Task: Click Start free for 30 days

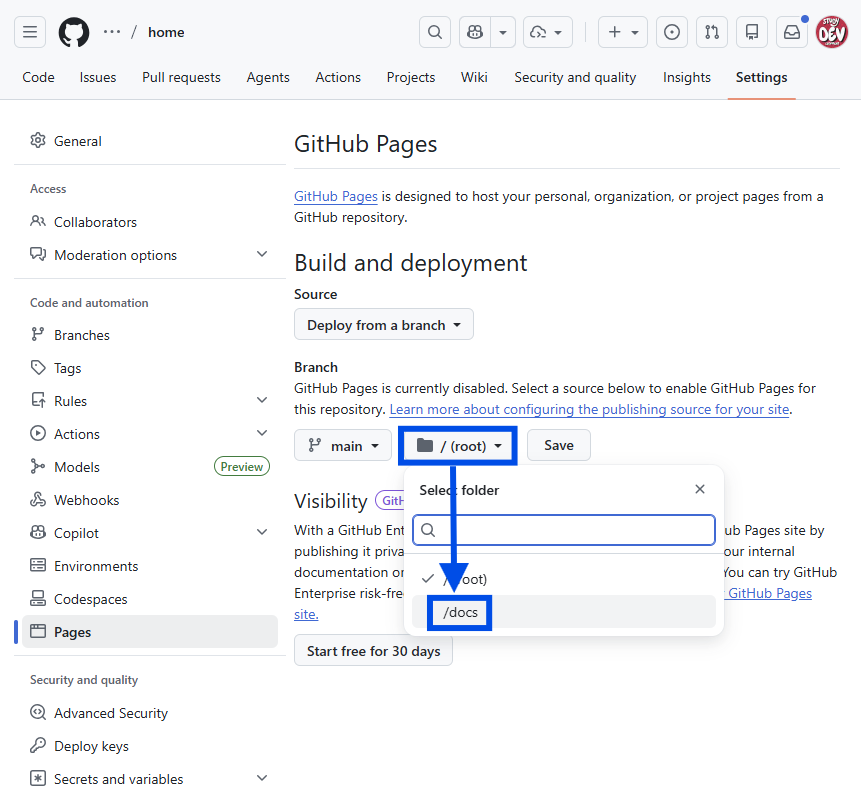Action: [373, 650]
